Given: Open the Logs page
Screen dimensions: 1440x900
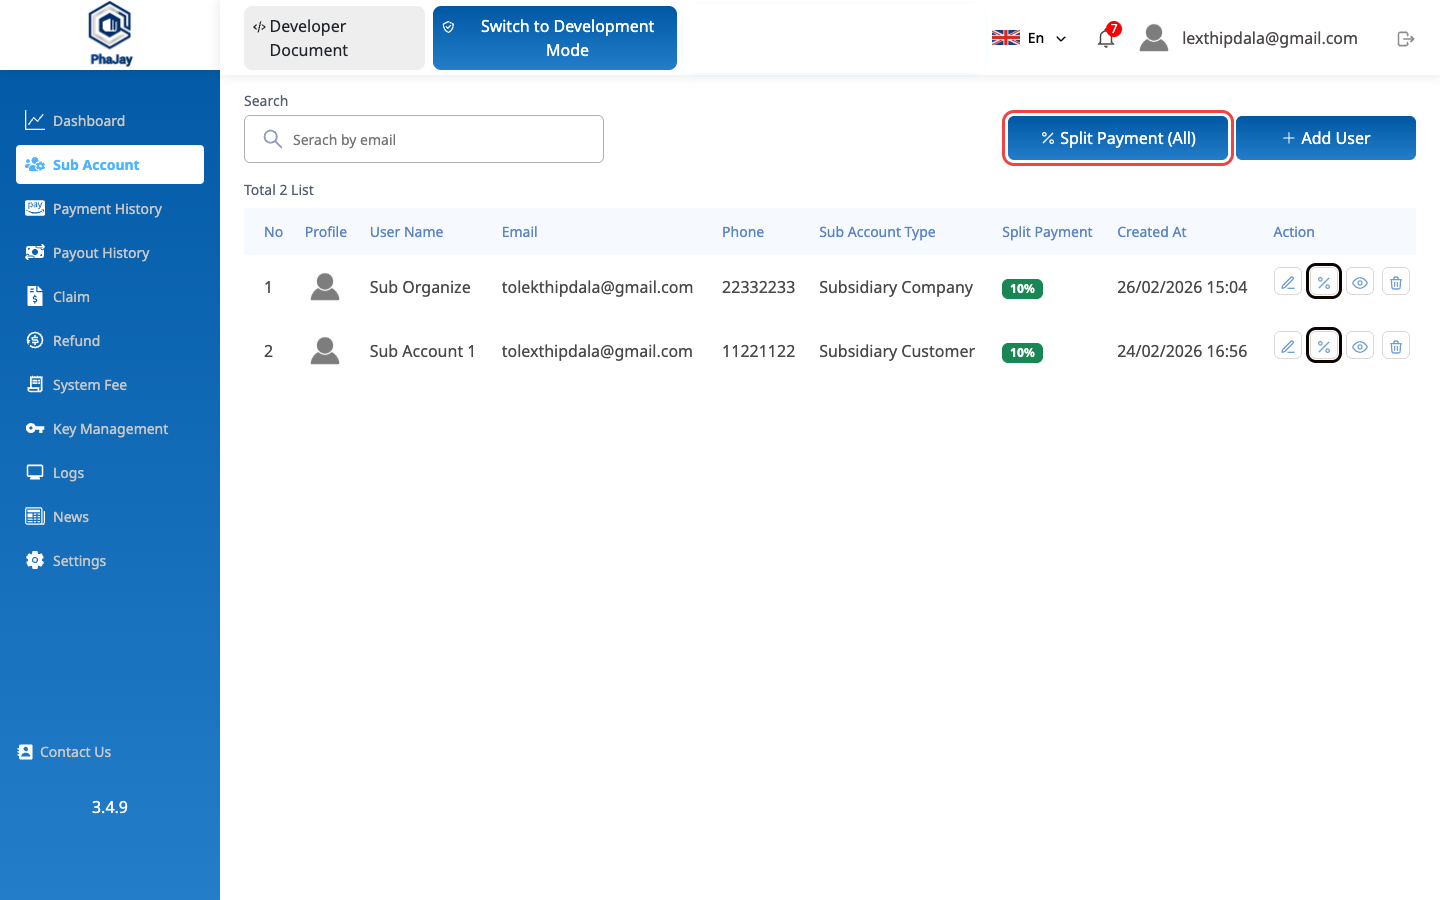Looking at the screenshot, I should point(110,473).
